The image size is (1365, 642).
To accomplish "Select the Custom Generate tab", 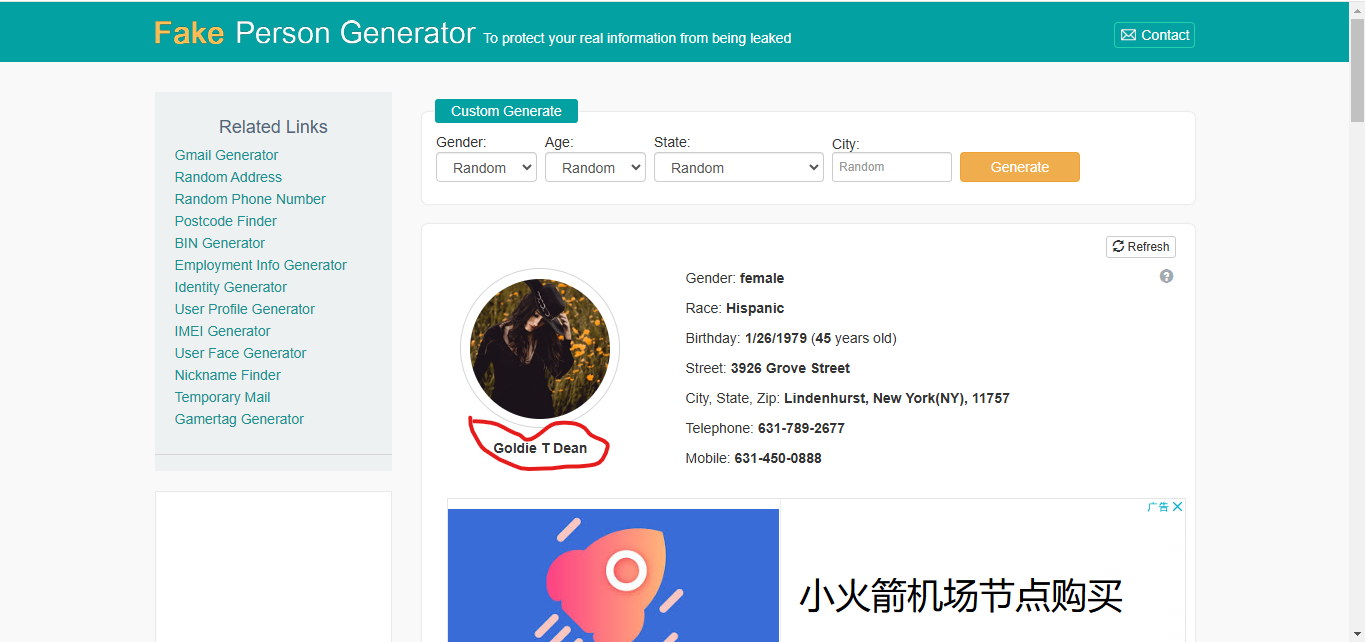I will pyautogui.click(x=506, y=111).
